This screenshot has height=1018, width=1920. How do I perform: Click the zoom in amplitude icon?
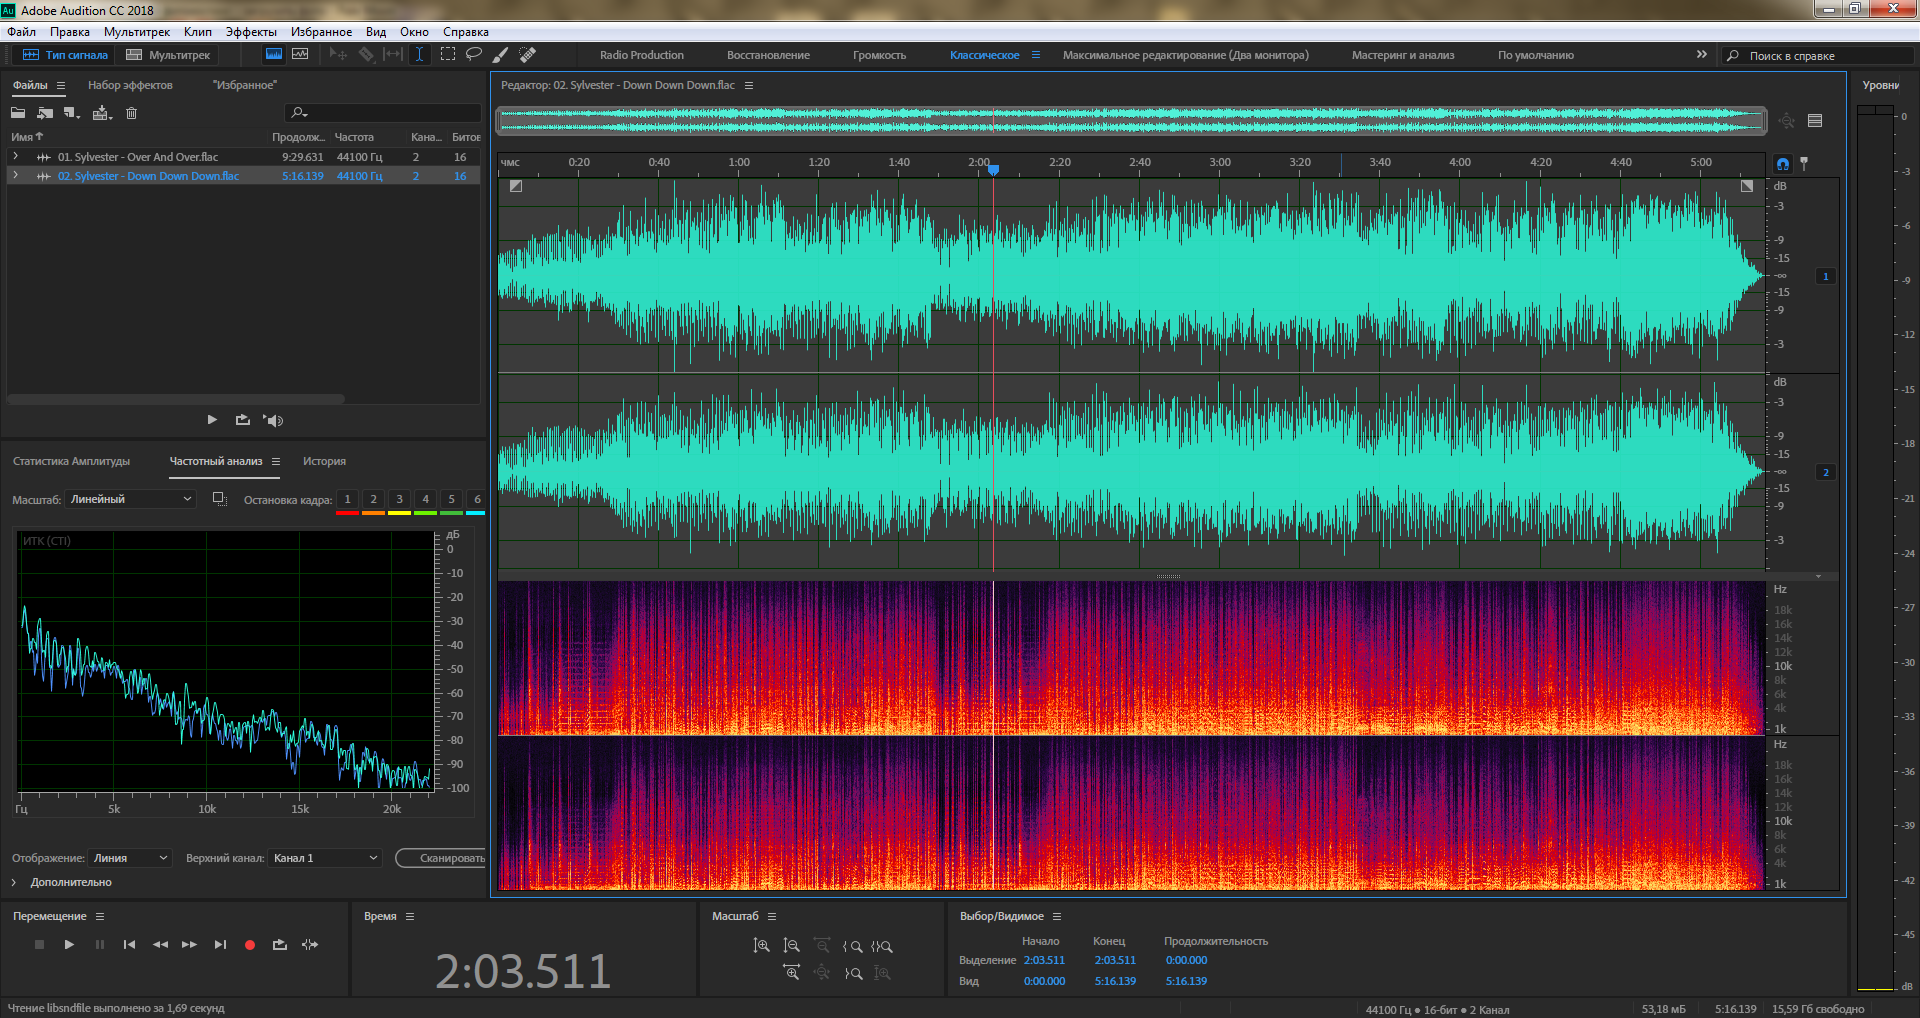click(761, 946)
